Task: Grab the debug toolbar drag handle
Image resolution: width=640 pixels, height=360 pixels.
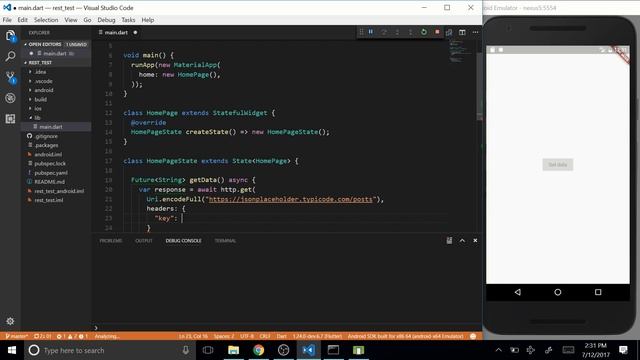Action: pos(361,32)
